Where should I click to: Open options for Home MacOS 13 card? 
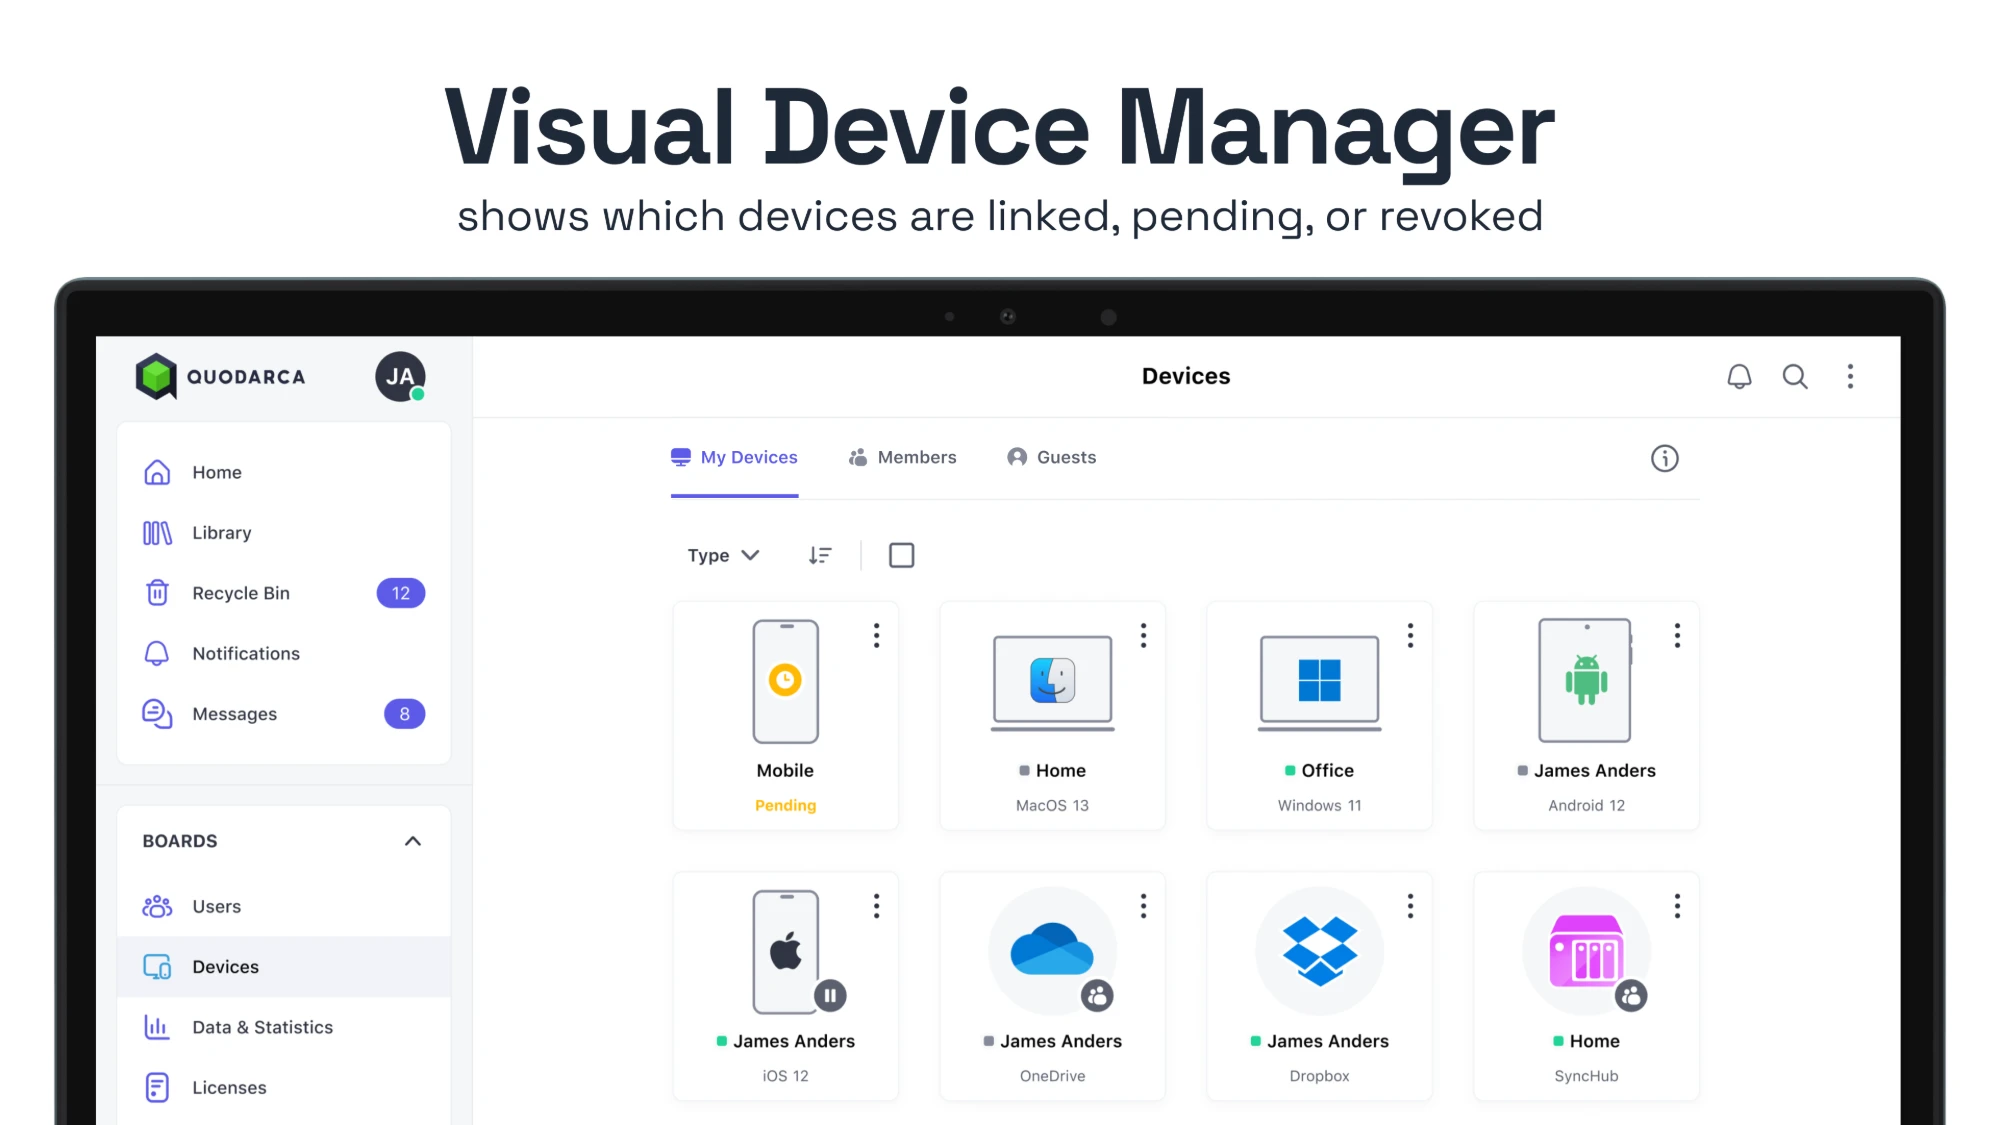[1143, 636]
